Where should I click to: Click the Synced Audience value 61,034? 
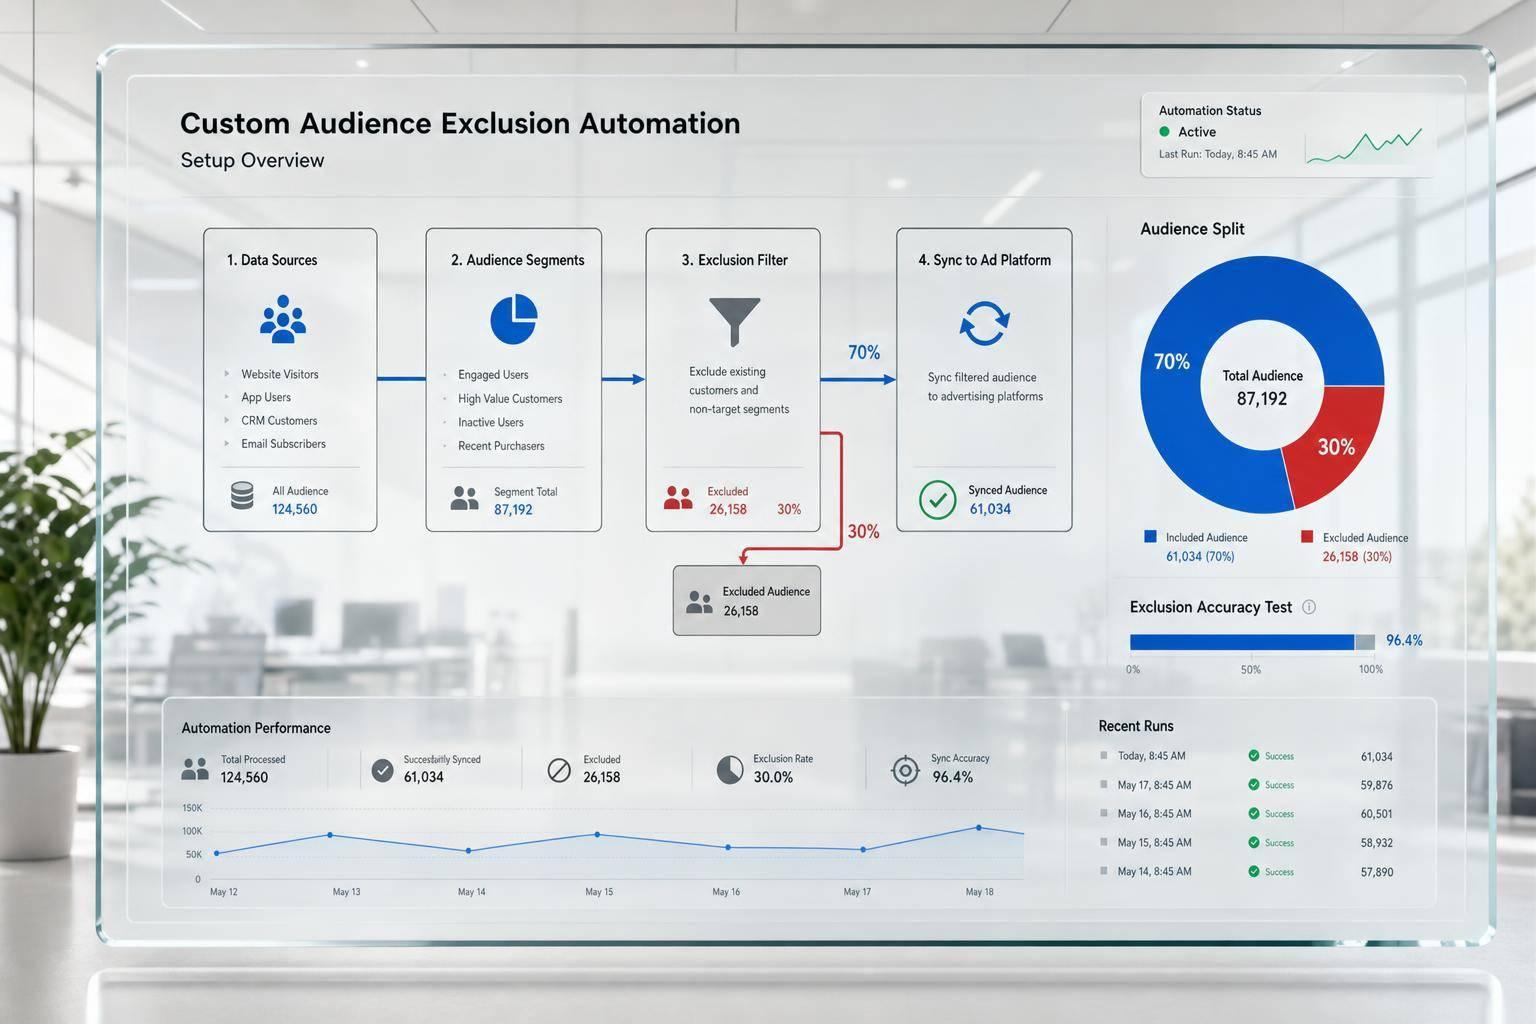tap(990, 509)
